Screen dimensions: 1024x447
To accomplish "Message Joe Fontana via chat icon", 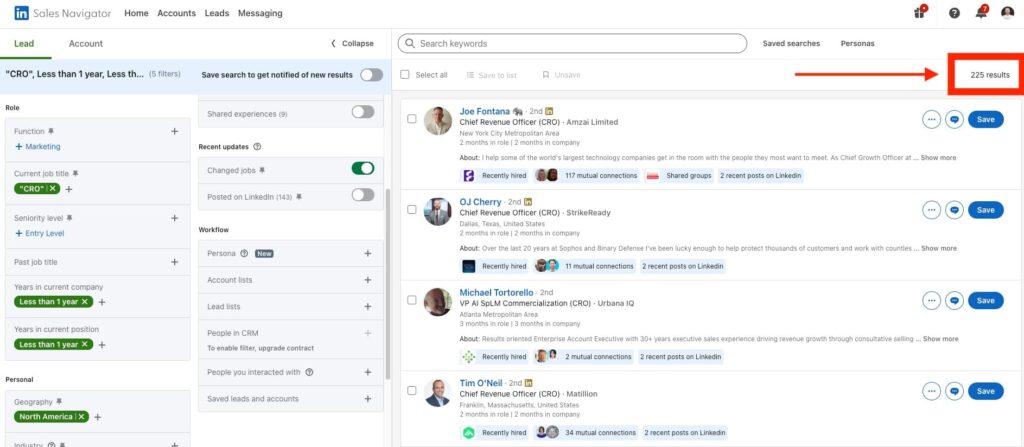I will tap(955, 120).
